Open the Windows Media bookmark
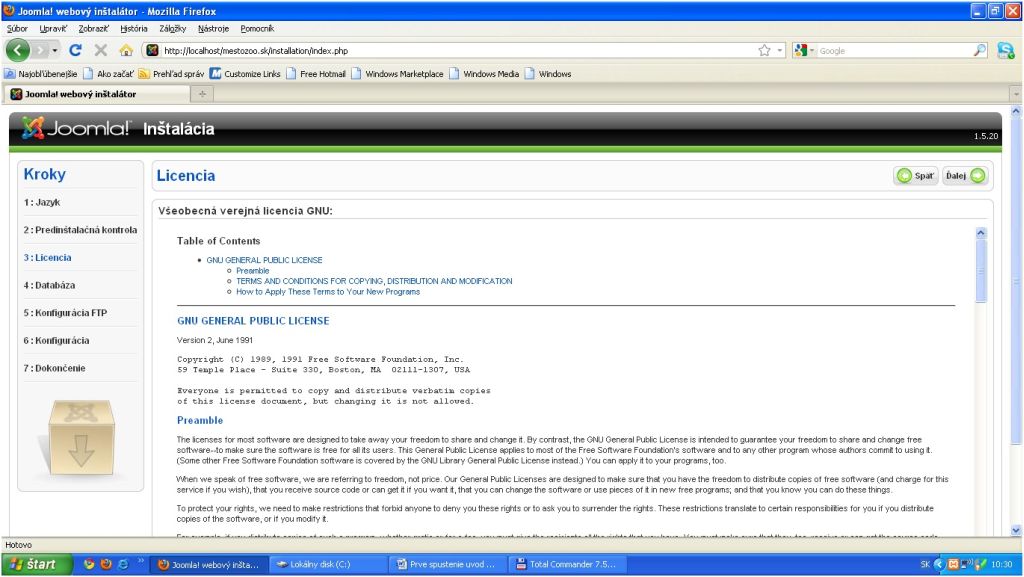Screen dimensions: 1024x577 click(484, 74)
